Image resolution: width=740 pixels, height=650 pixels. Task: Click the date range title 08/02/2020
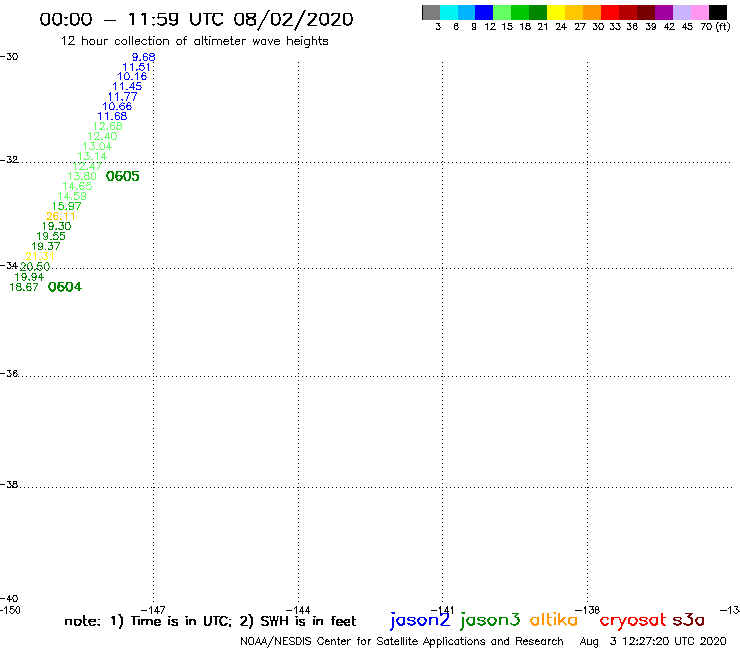click(196, 19)
